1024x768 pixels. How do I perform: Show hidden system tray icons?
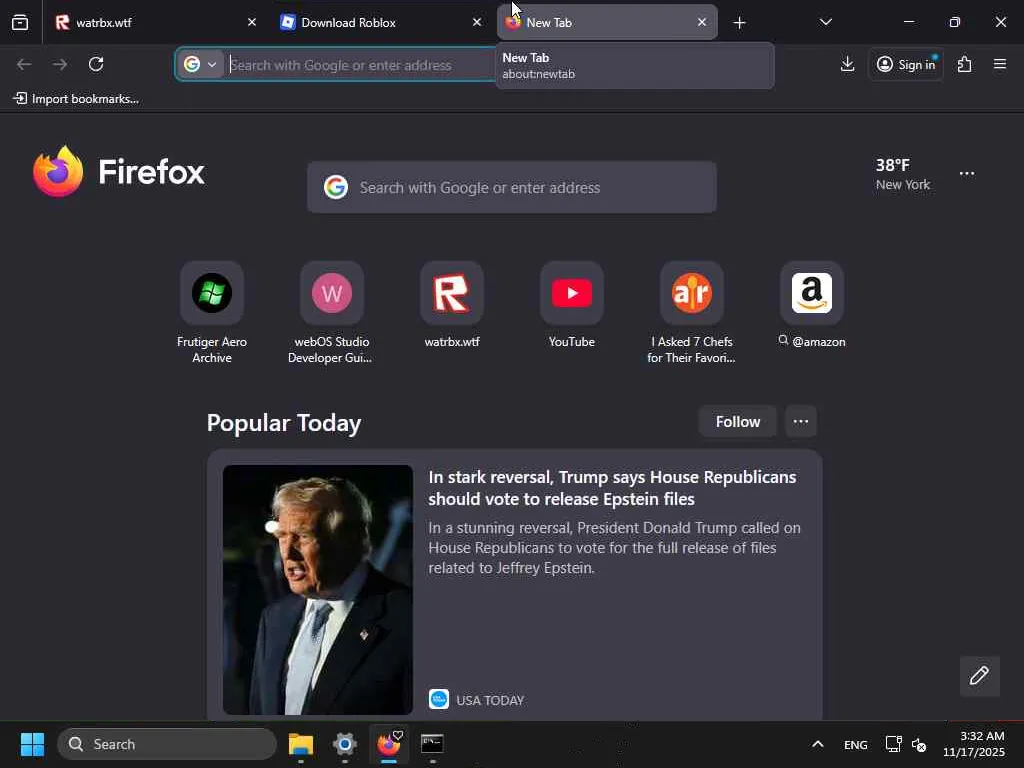tap(818, 744)
